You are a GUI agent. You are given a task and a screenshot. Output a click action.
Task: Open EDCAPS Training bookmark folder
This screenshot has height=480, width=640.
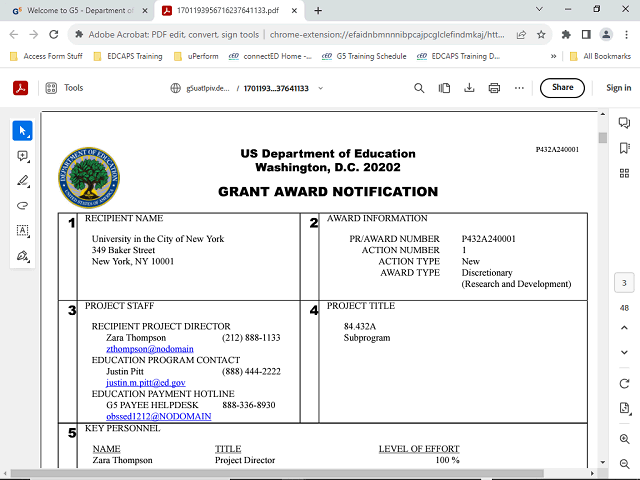128,56
